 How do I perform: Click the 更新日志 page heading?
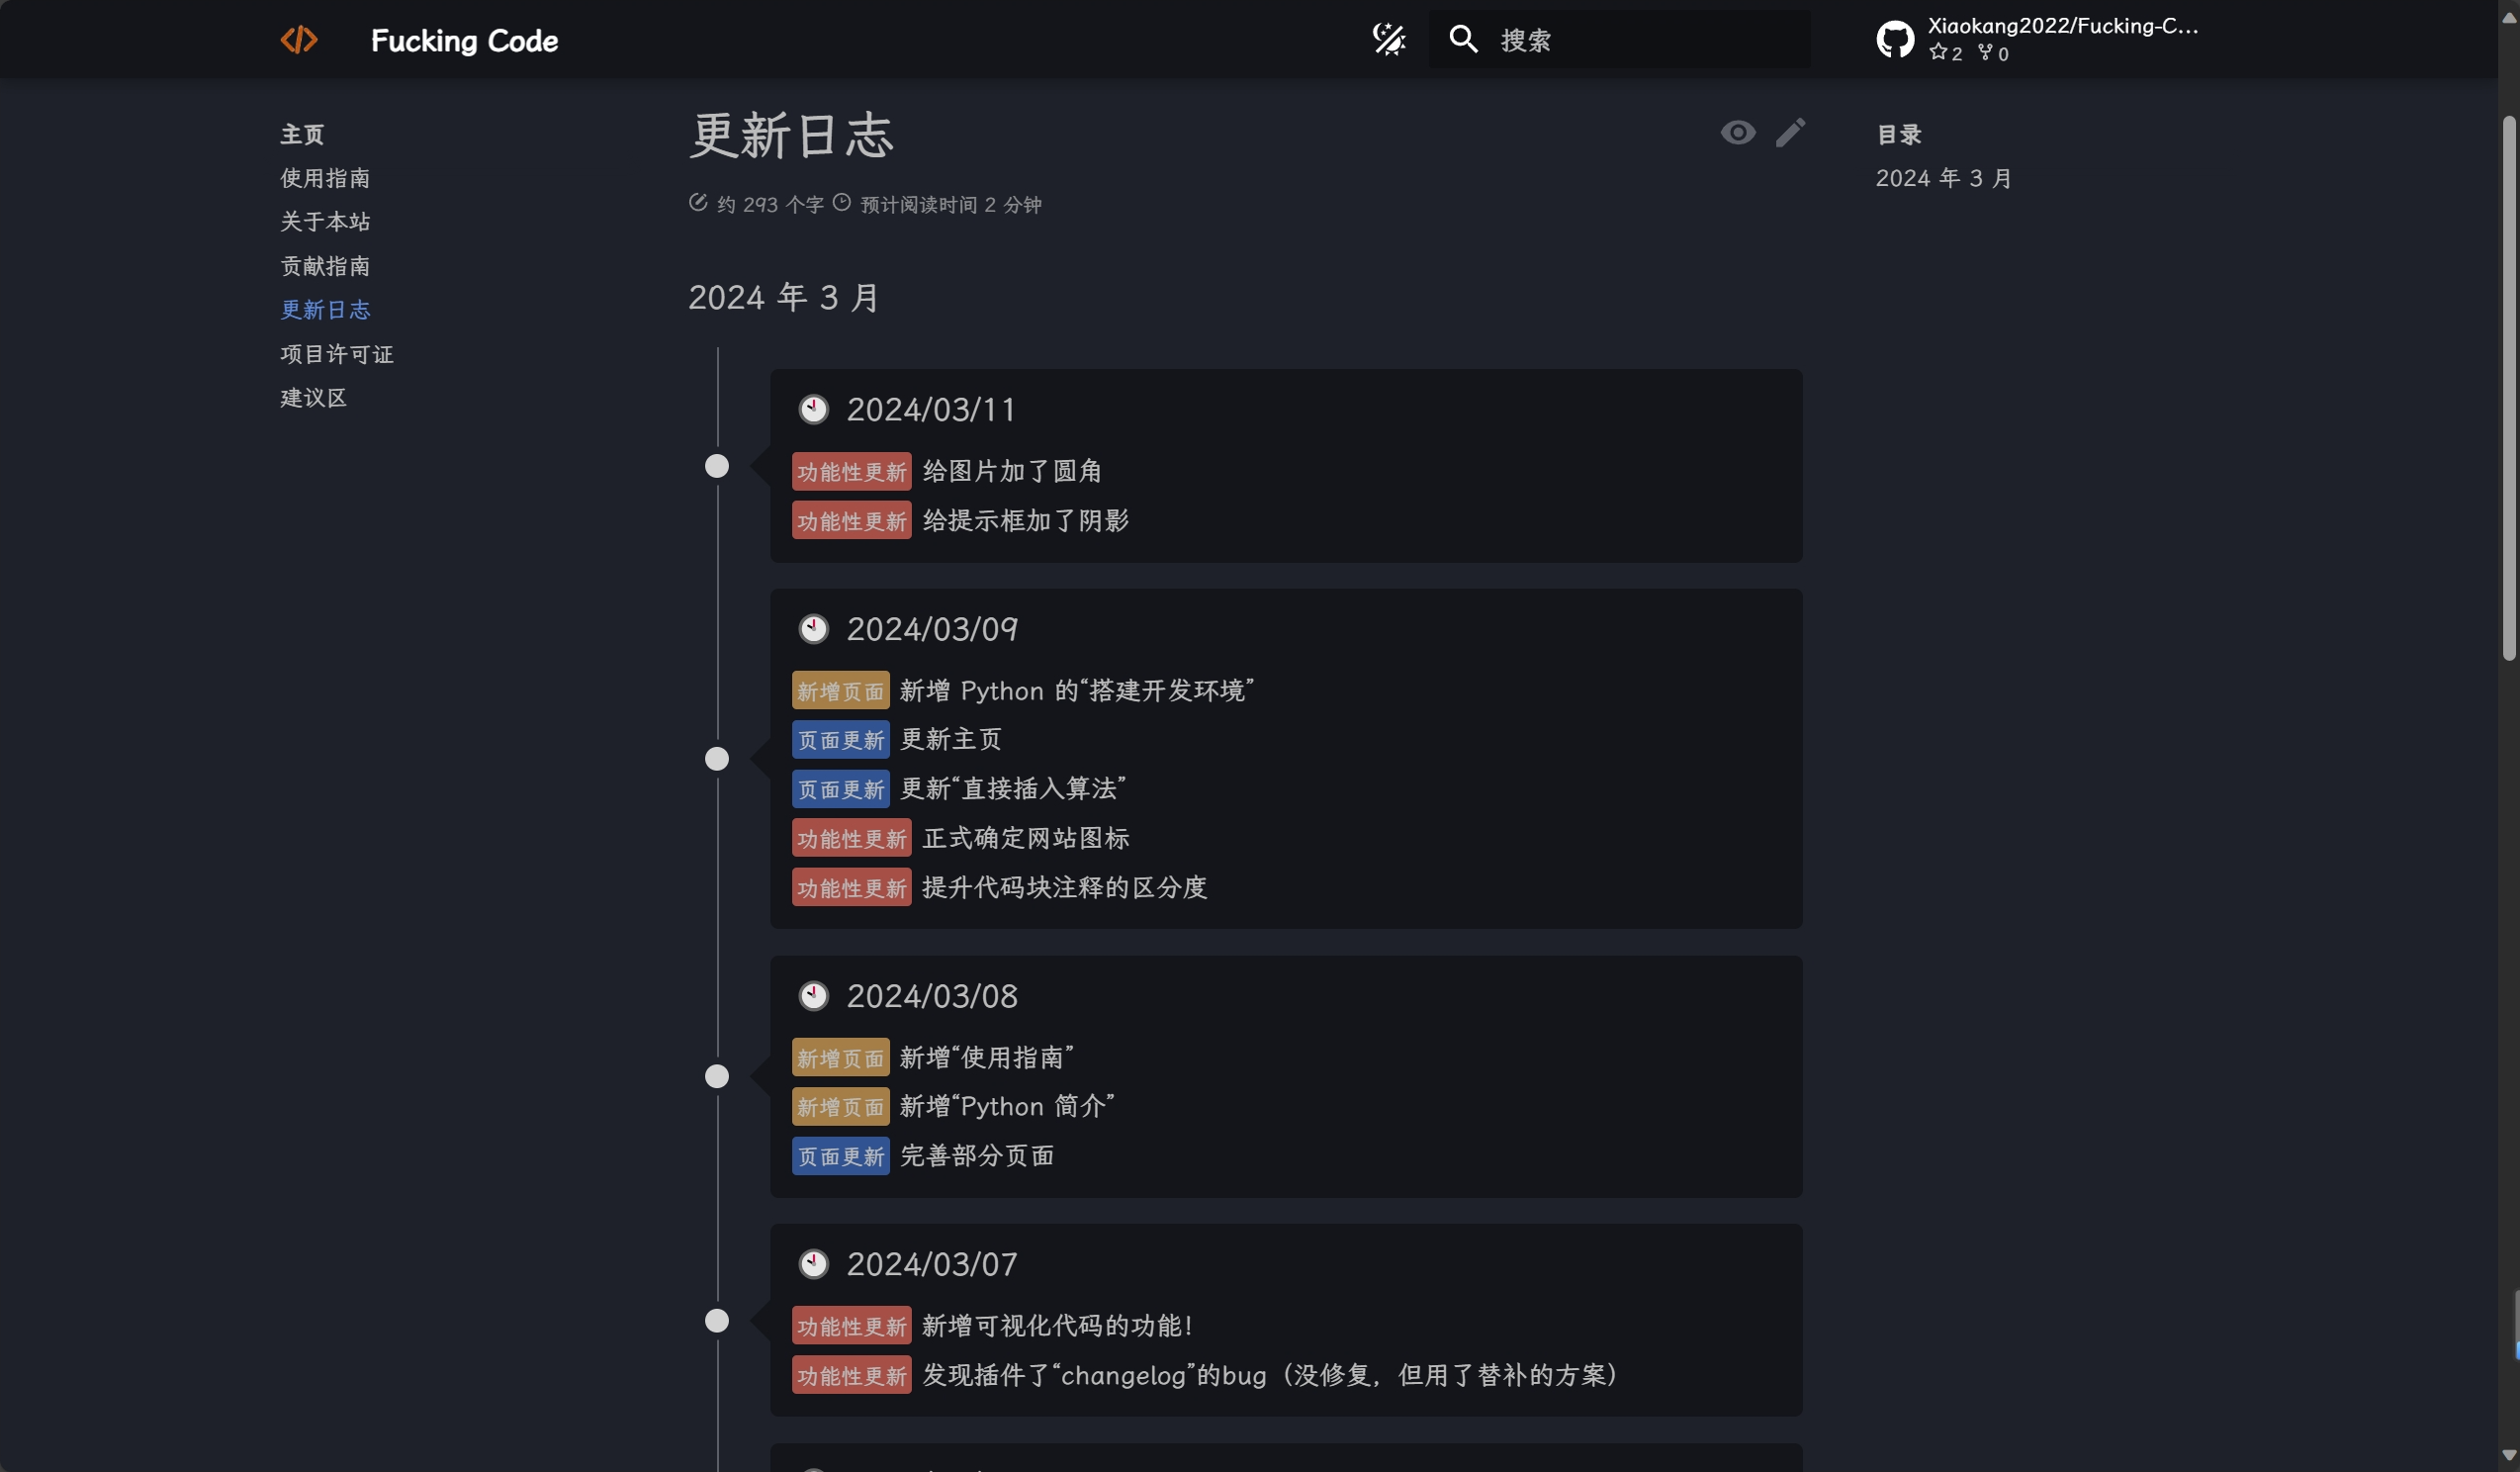[x=791, y=135]
